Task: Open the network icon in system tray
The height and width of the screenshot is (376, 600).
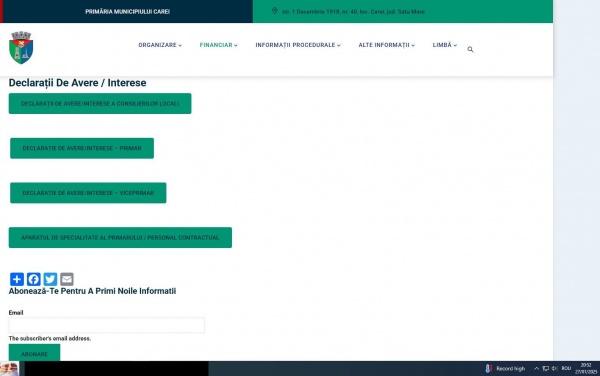Action: click(x=546, y=368)
